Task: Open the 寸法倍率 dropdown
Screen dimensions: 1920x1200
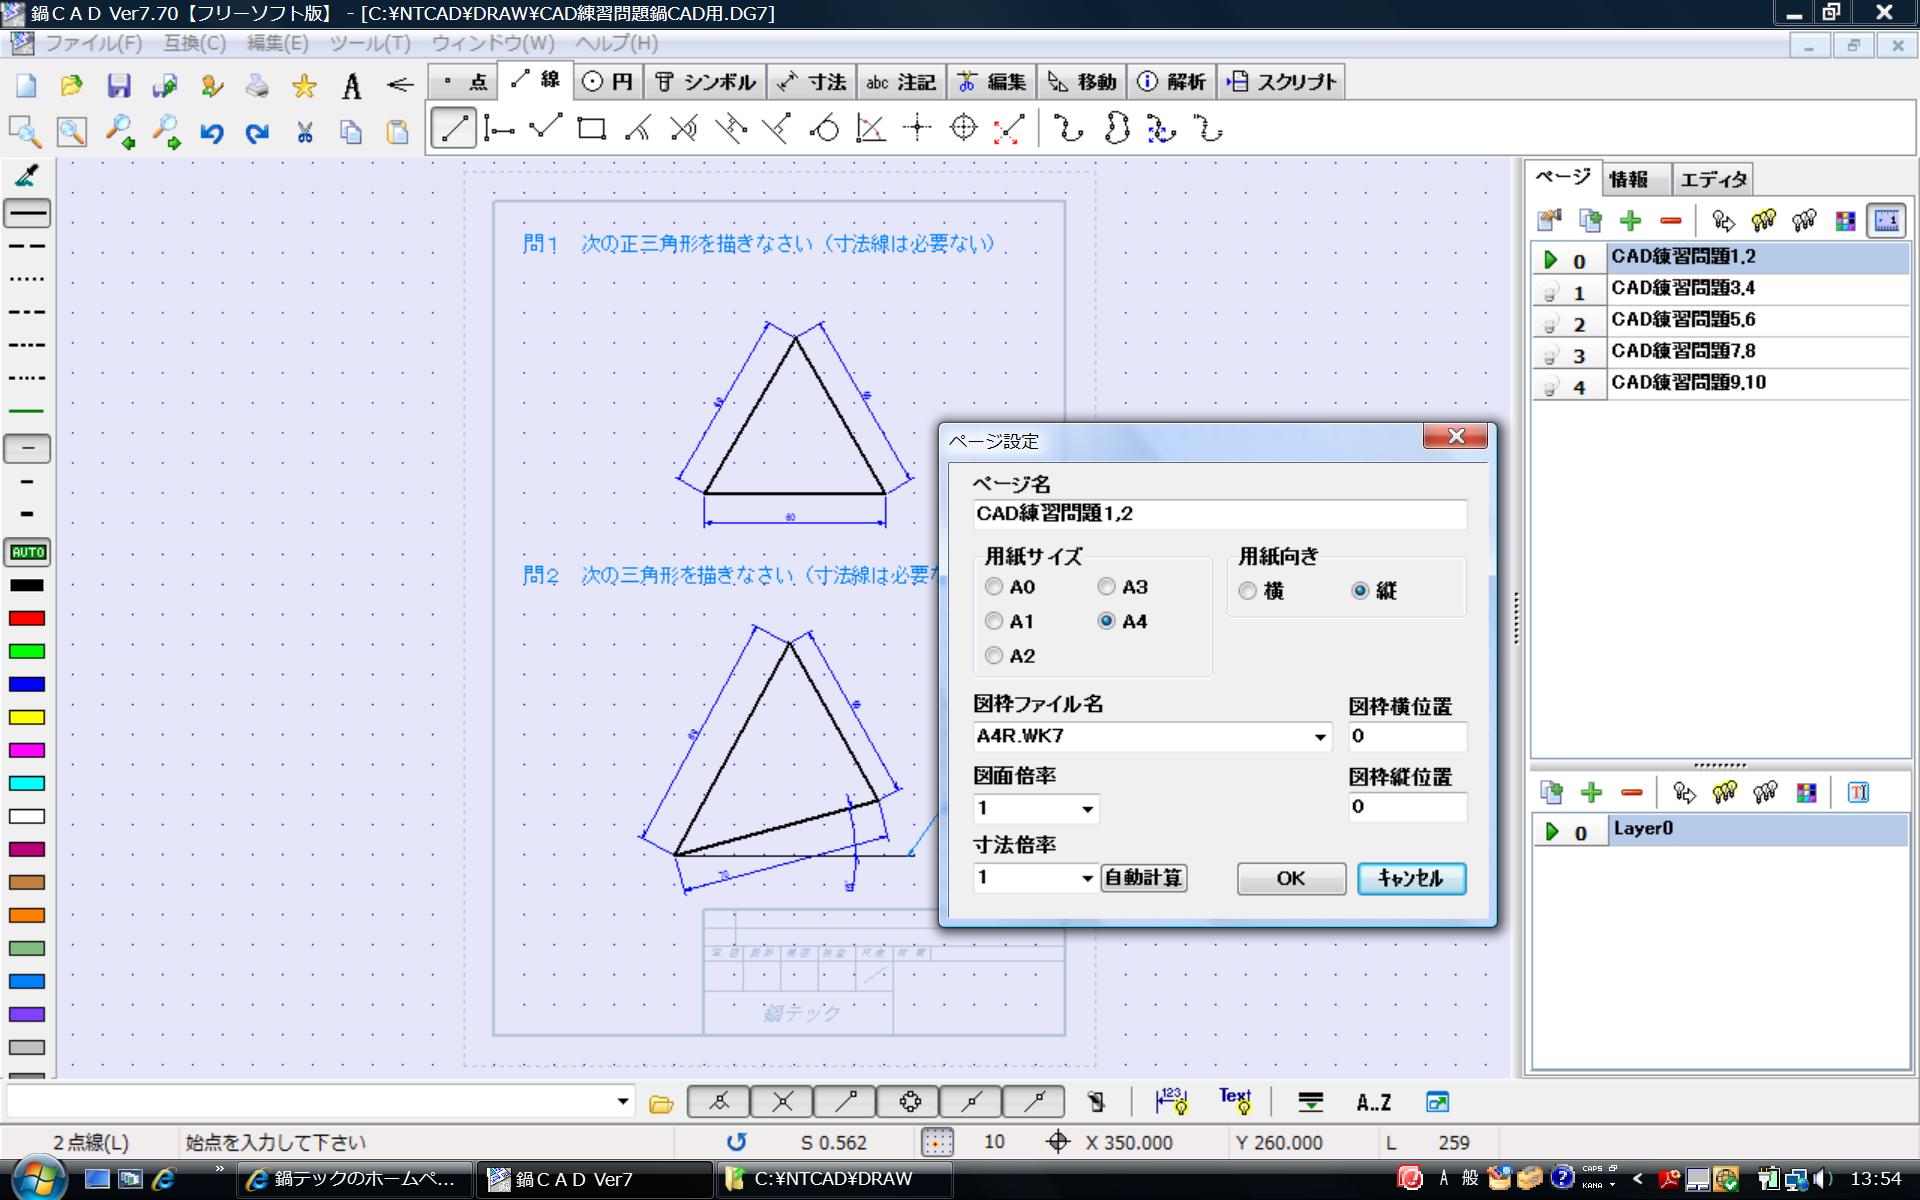Action: coord(1087,879)
